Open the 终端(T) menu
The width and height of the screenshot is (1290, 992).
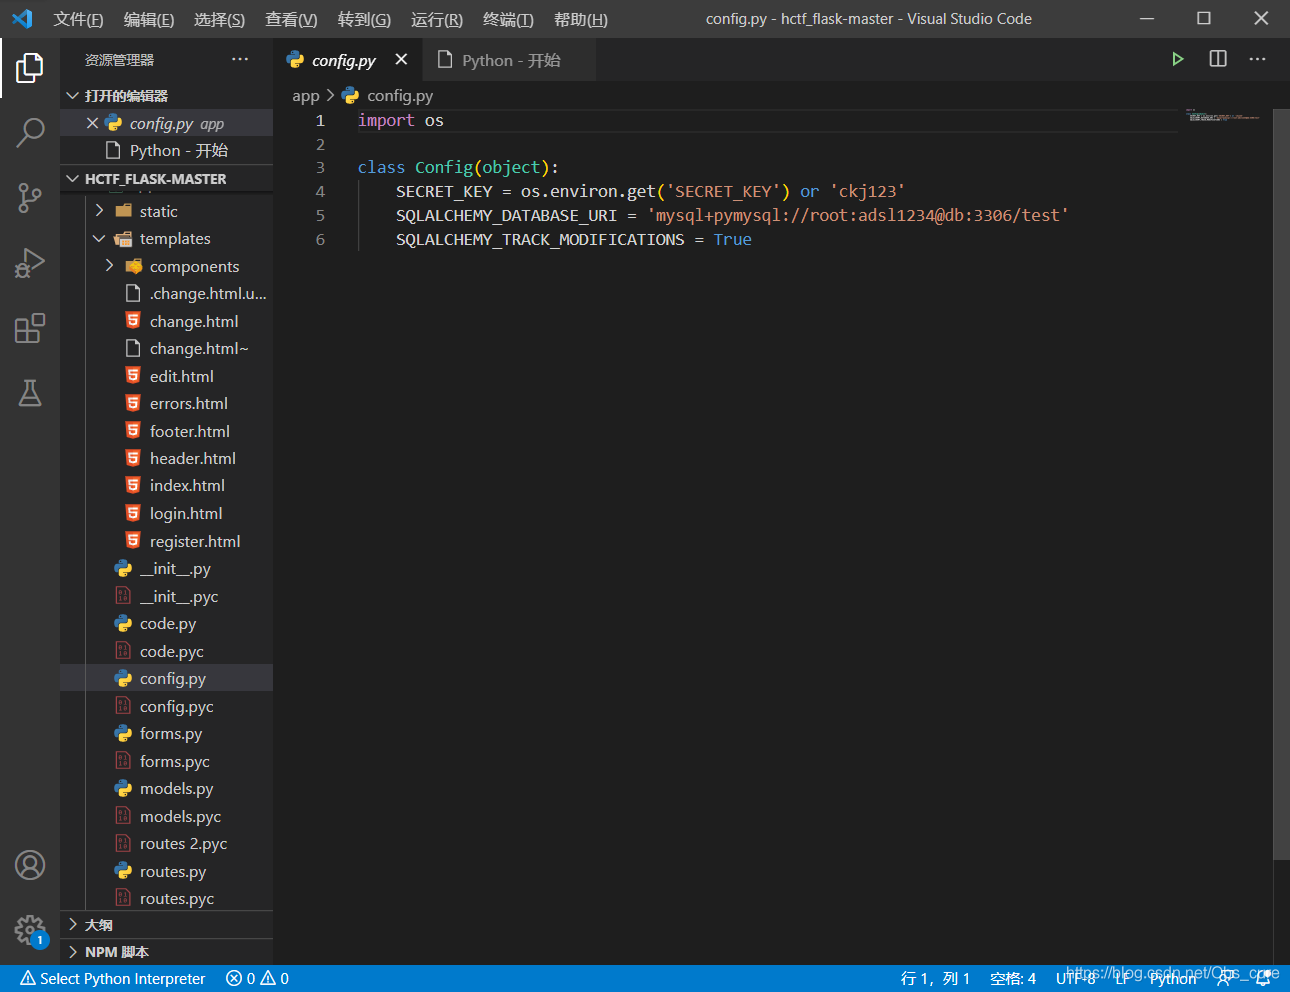(x=507, y=19)
